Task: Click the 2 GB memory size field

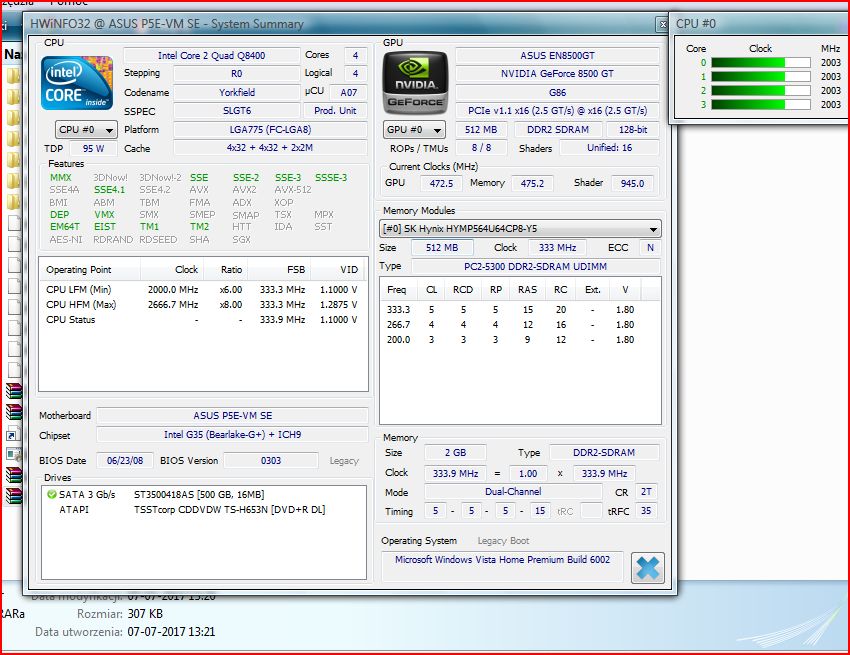Action: 455,453
